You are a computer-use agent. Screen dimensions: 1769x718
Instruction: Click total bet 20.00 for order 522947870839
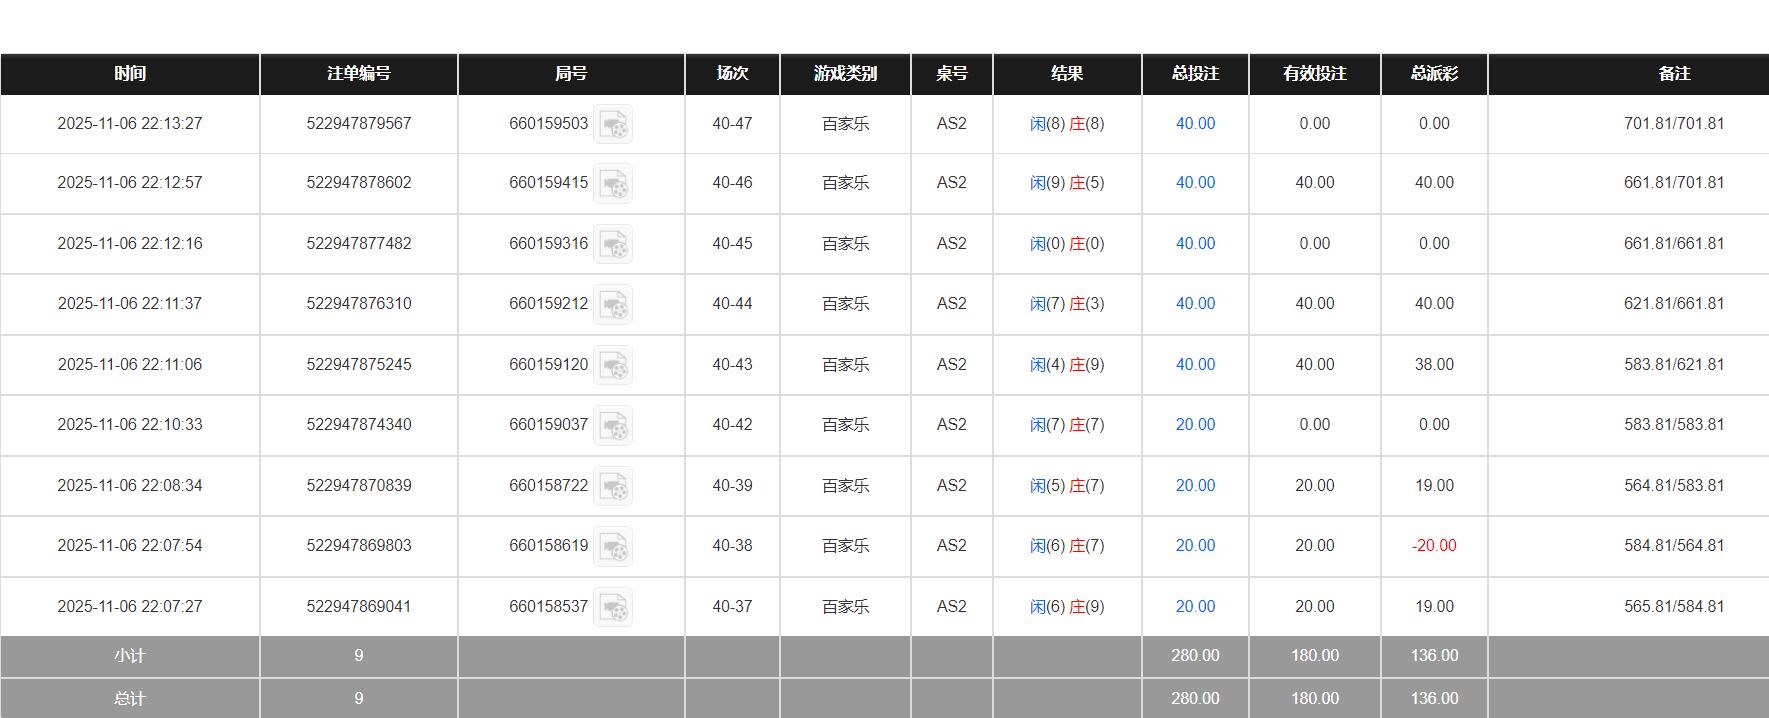click(x=1195, y=486)
